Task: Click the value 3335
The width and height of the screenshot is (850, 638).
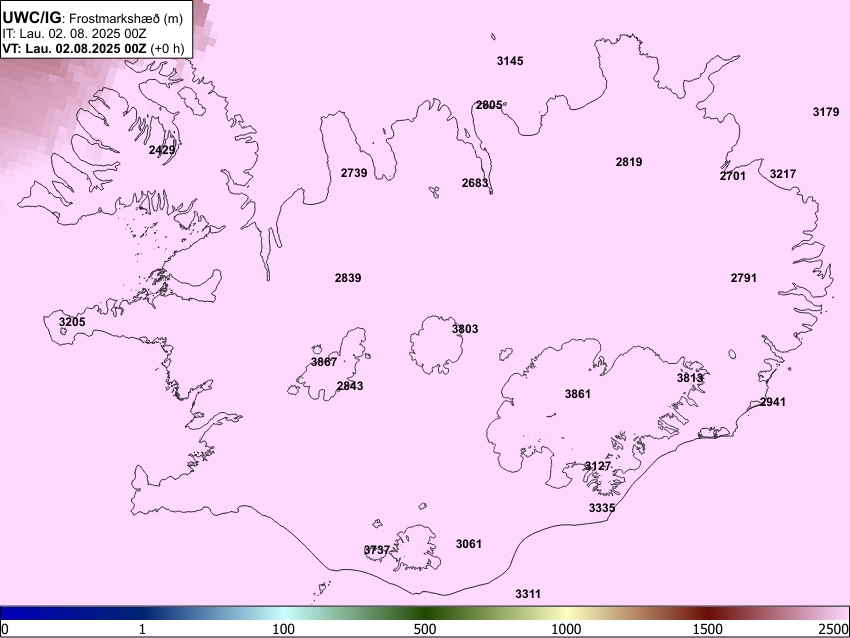Action: click(602, 508)
